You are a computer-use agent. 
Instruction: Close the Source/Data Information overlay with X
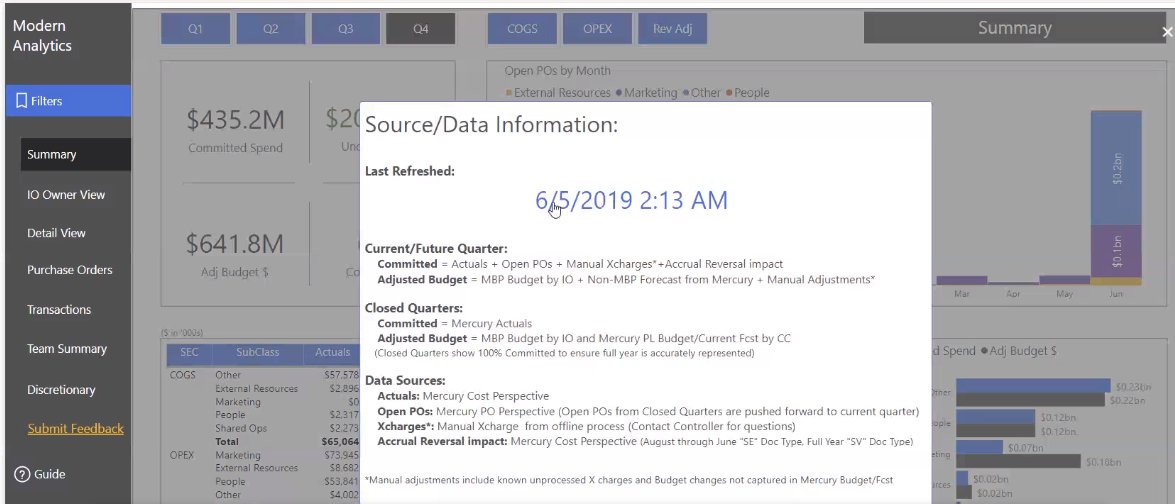tap(1167, 31)
